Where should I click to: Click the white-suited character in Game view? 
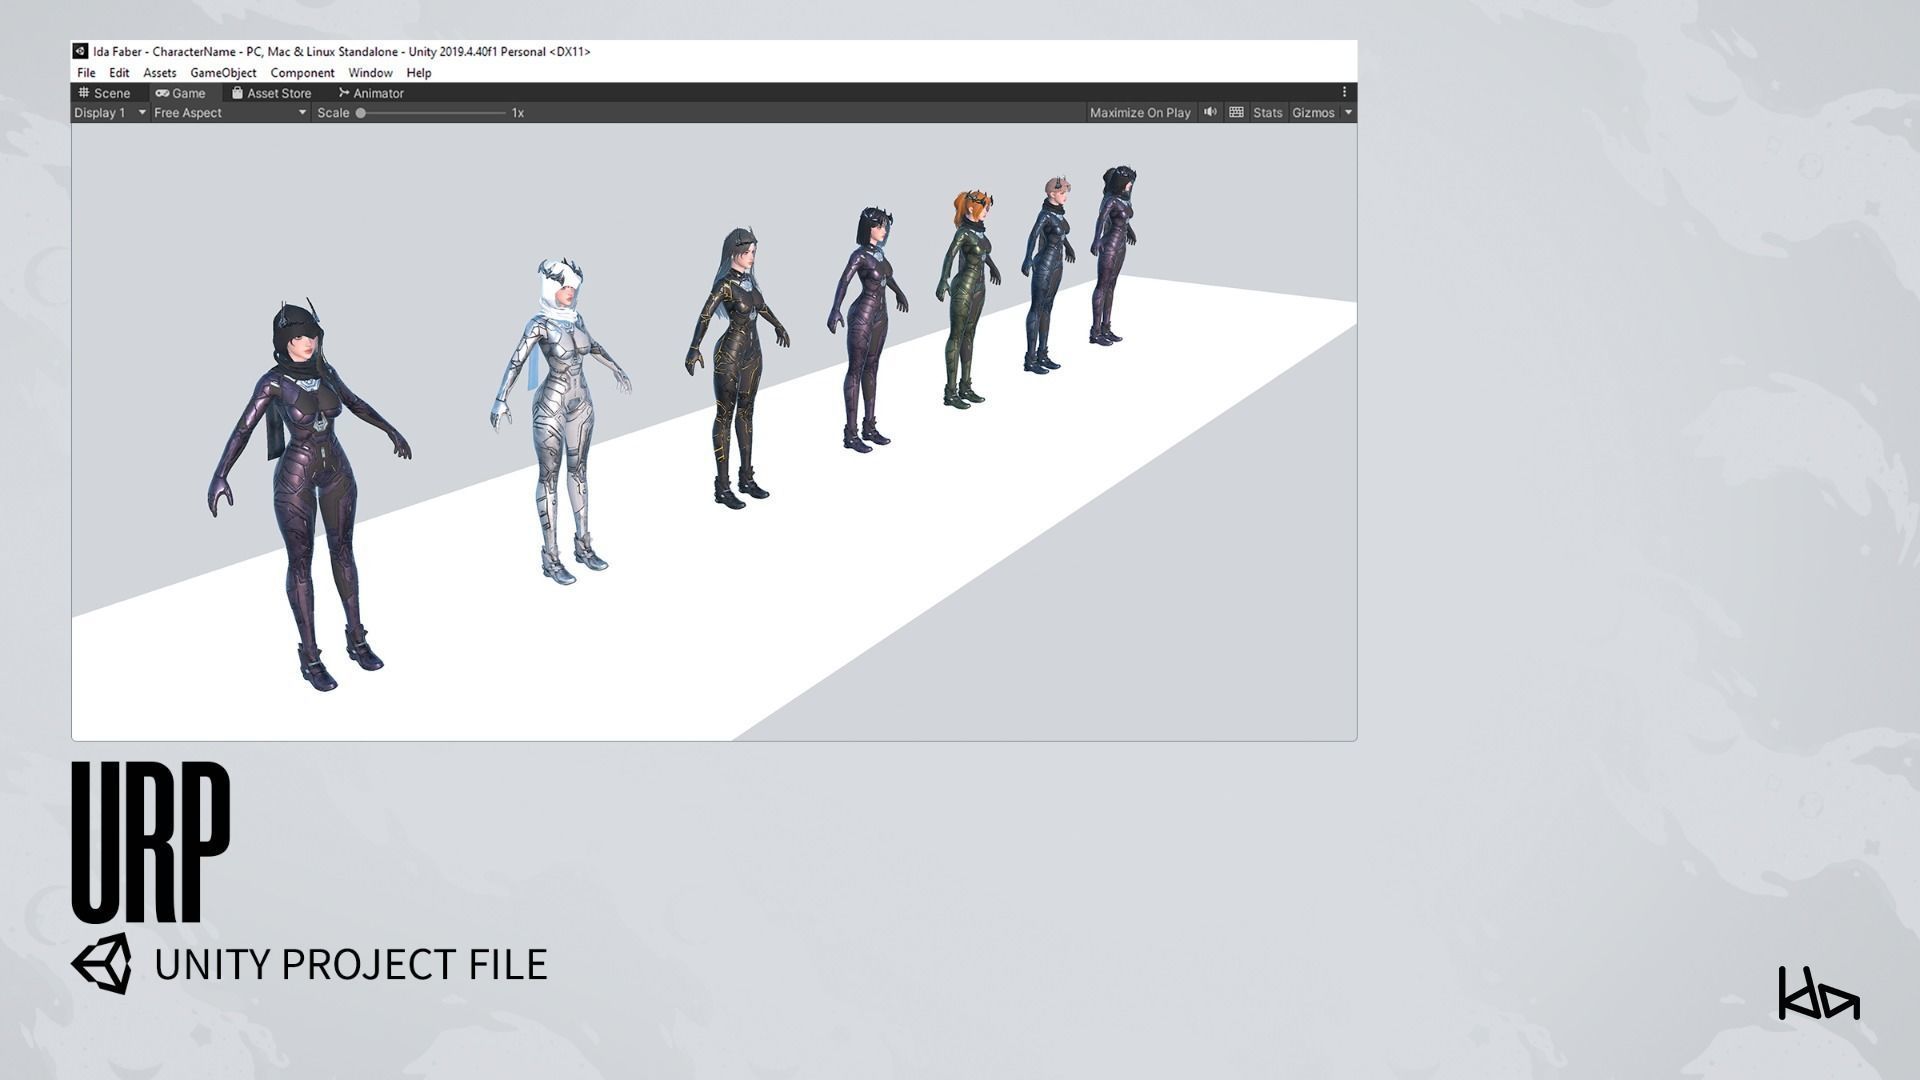[x=562, y=420]
